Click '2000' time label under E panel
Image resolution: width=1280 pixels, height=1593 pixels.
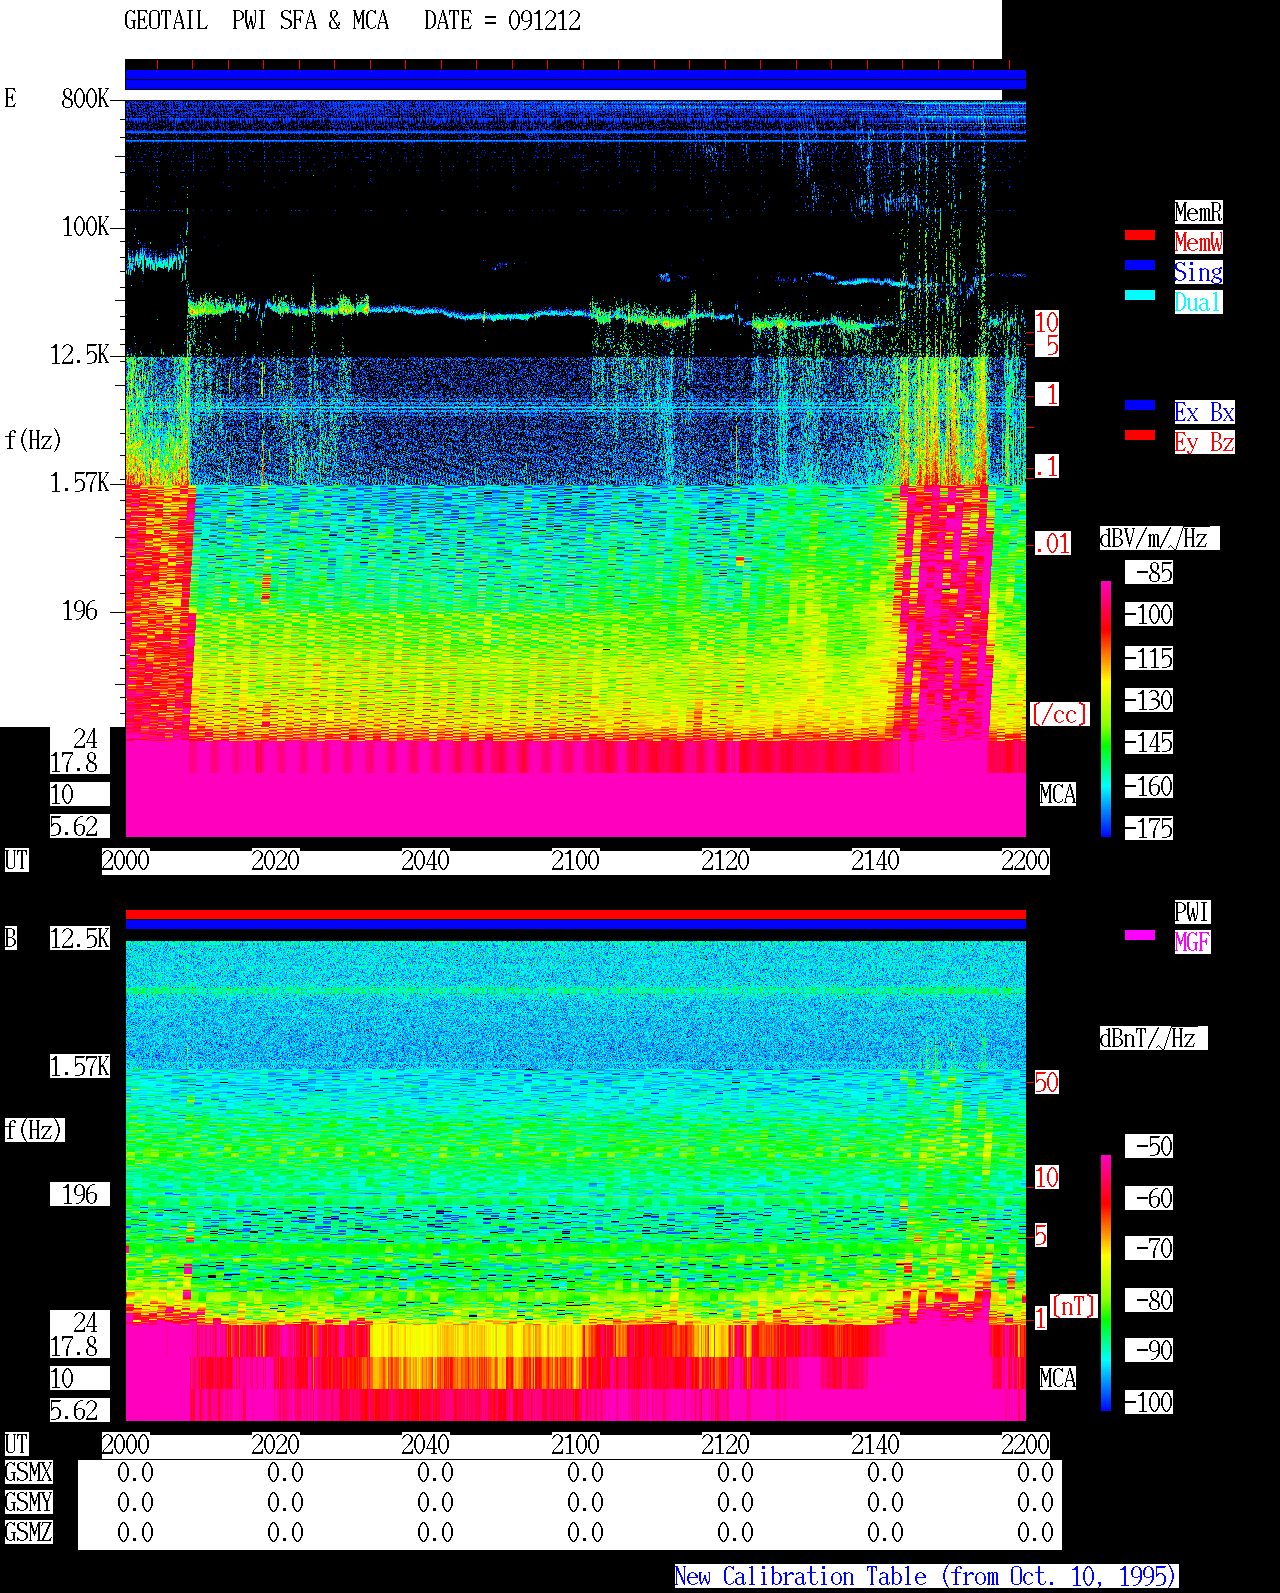[126, 860]
